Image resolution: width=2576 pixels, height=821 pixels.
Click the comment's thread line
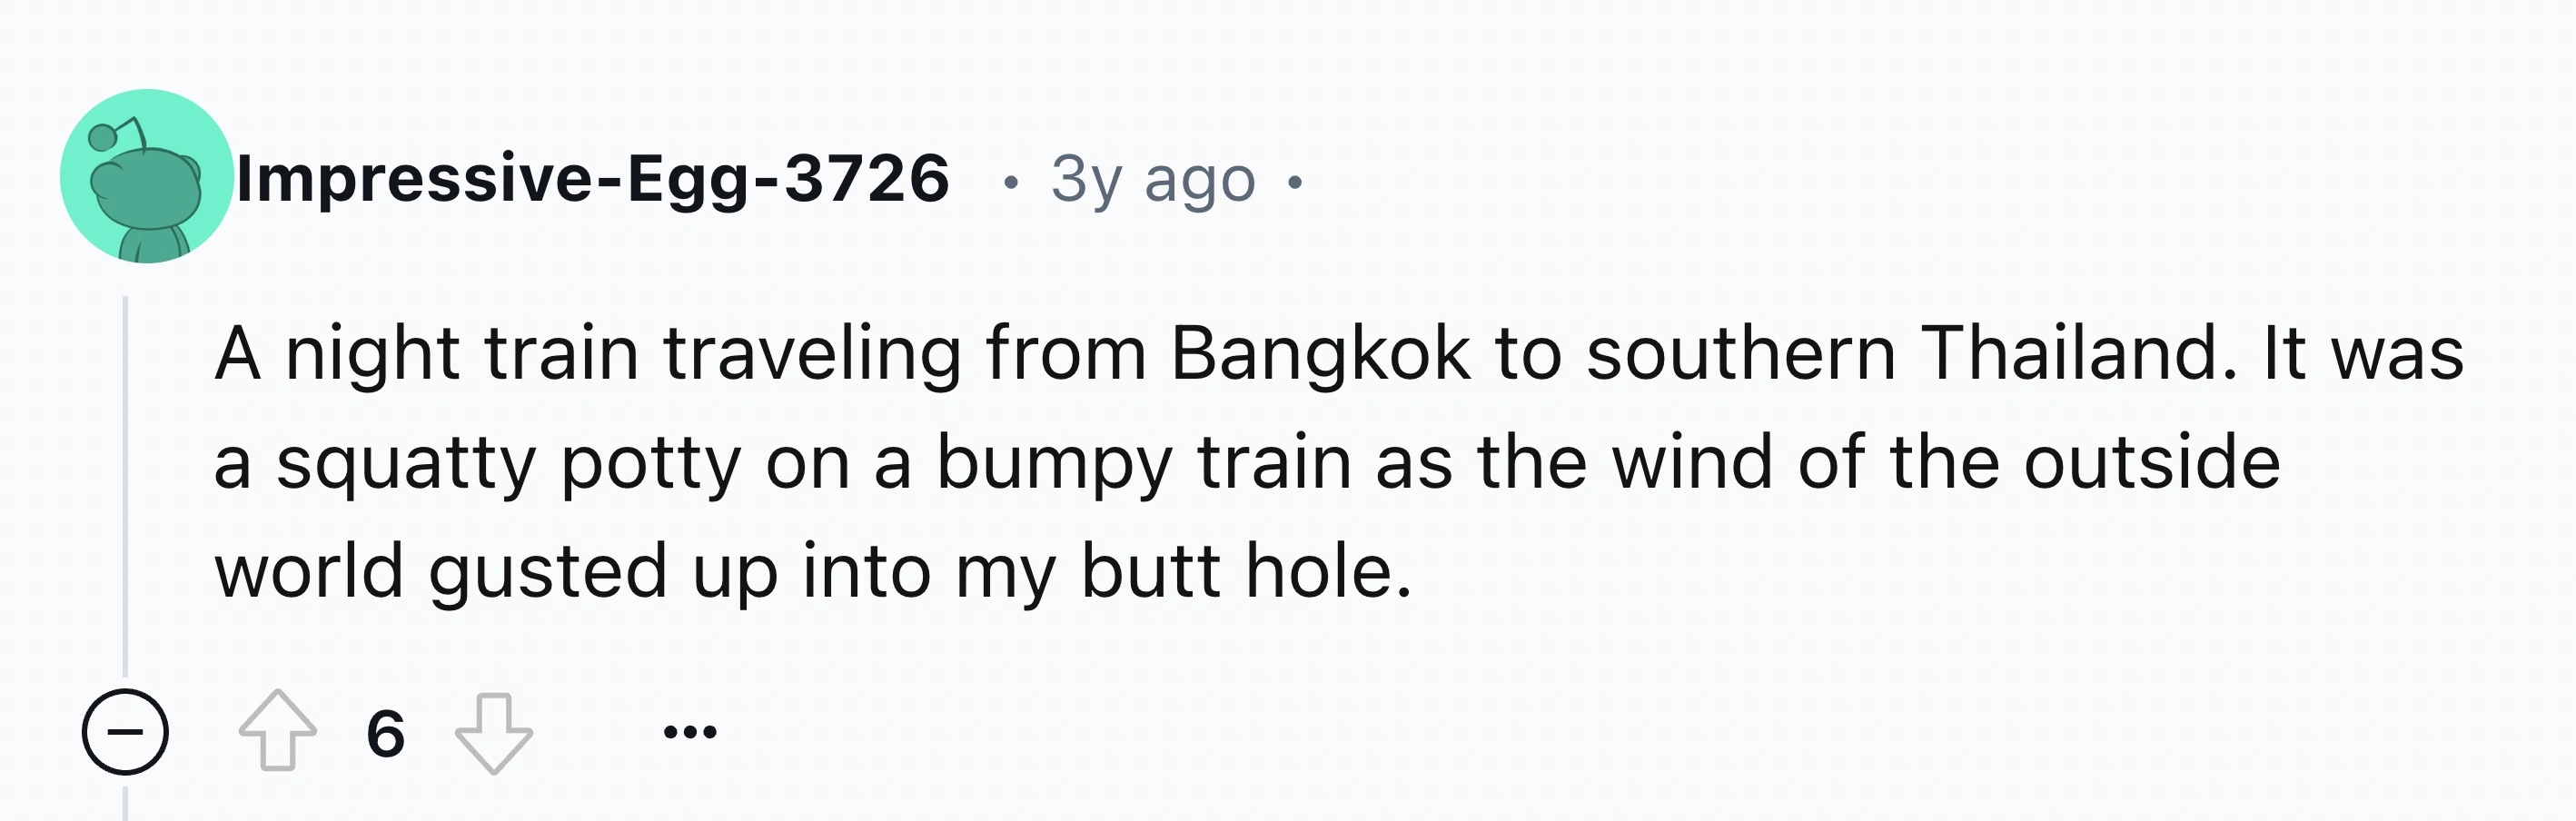tap(125, 480)
